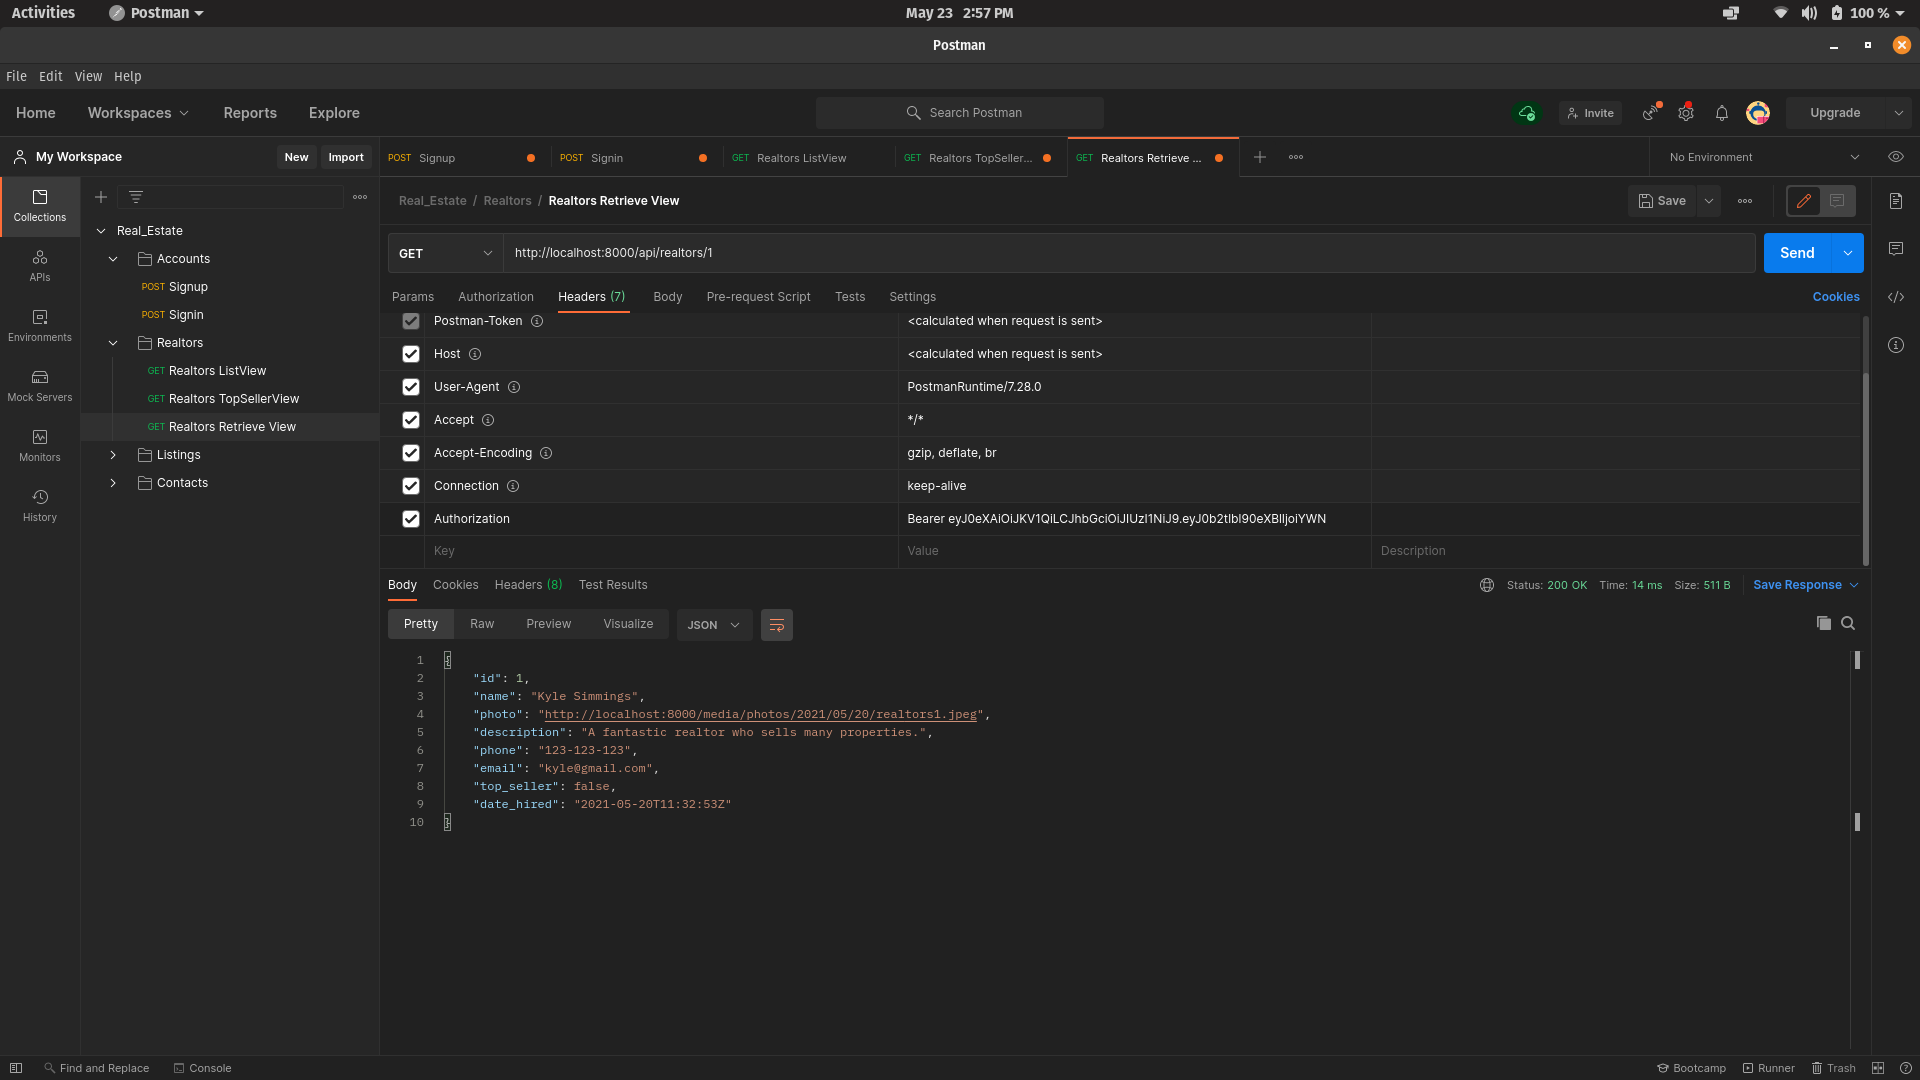Uncheck the User-Agent header checkbox
Screen dimensions: 1920x1080
410,387
